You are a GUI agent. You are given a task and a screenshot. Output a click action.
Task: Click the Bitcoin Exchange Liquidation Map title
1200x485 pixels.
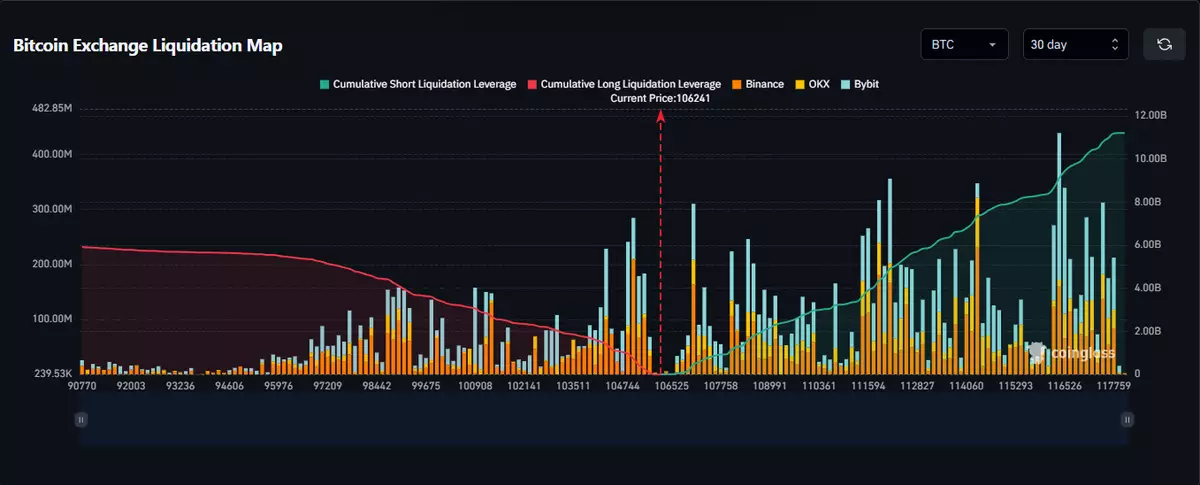[x=147, y=46]
